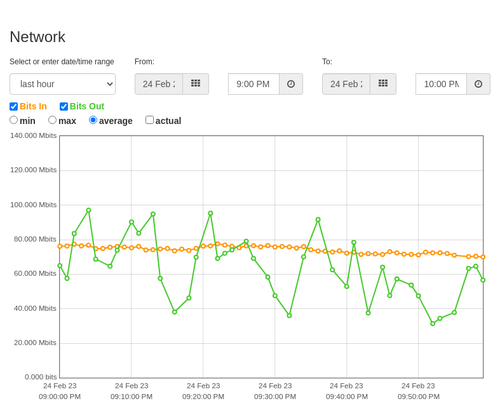Click the 09:50:00 PM x-axis label
The height and width of the screenshot is (403, 500).
418,397
